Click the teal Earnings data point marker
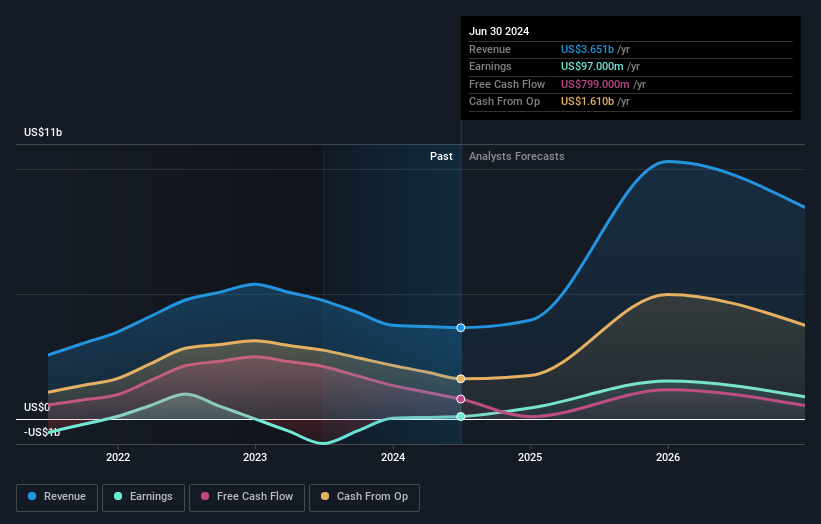 [x=461, y=417]
